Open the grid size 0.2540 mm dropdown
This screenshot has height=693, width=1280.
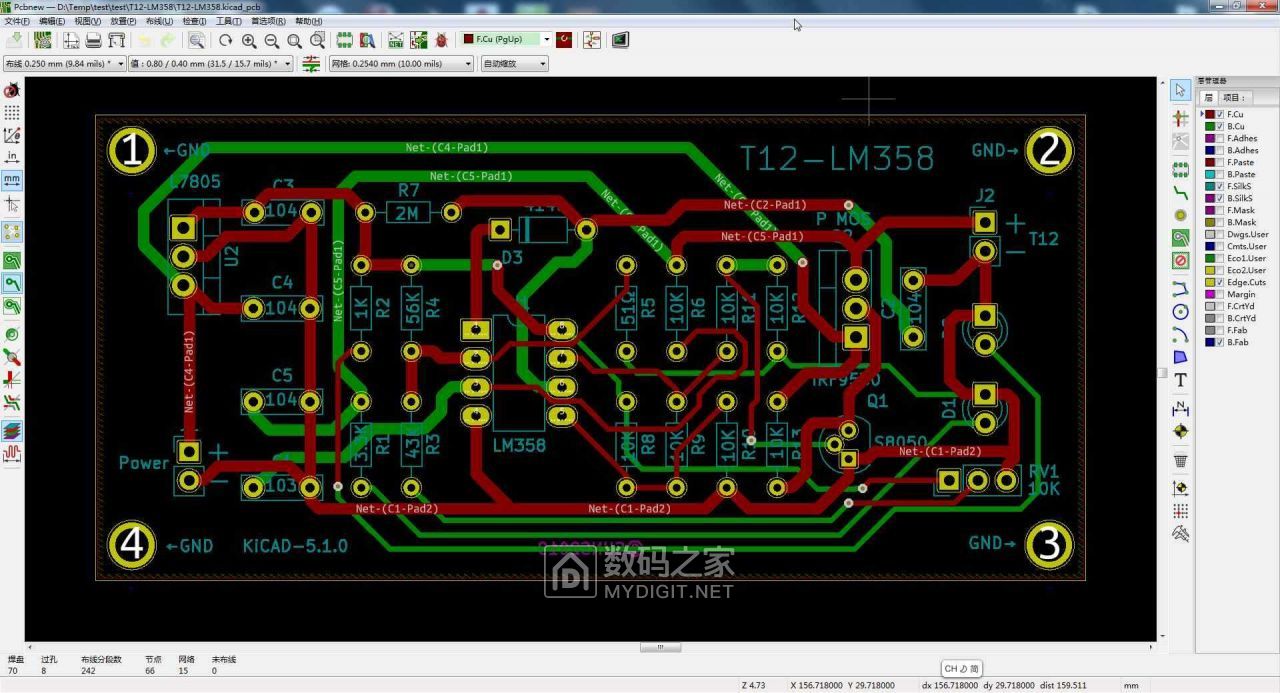[x=401, y=63]
